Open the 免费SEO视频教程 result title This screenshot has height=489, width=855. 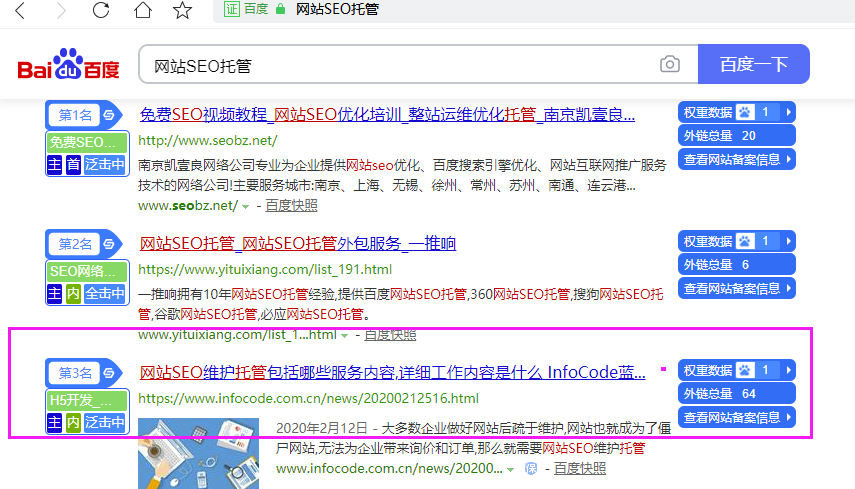(387, 115)
